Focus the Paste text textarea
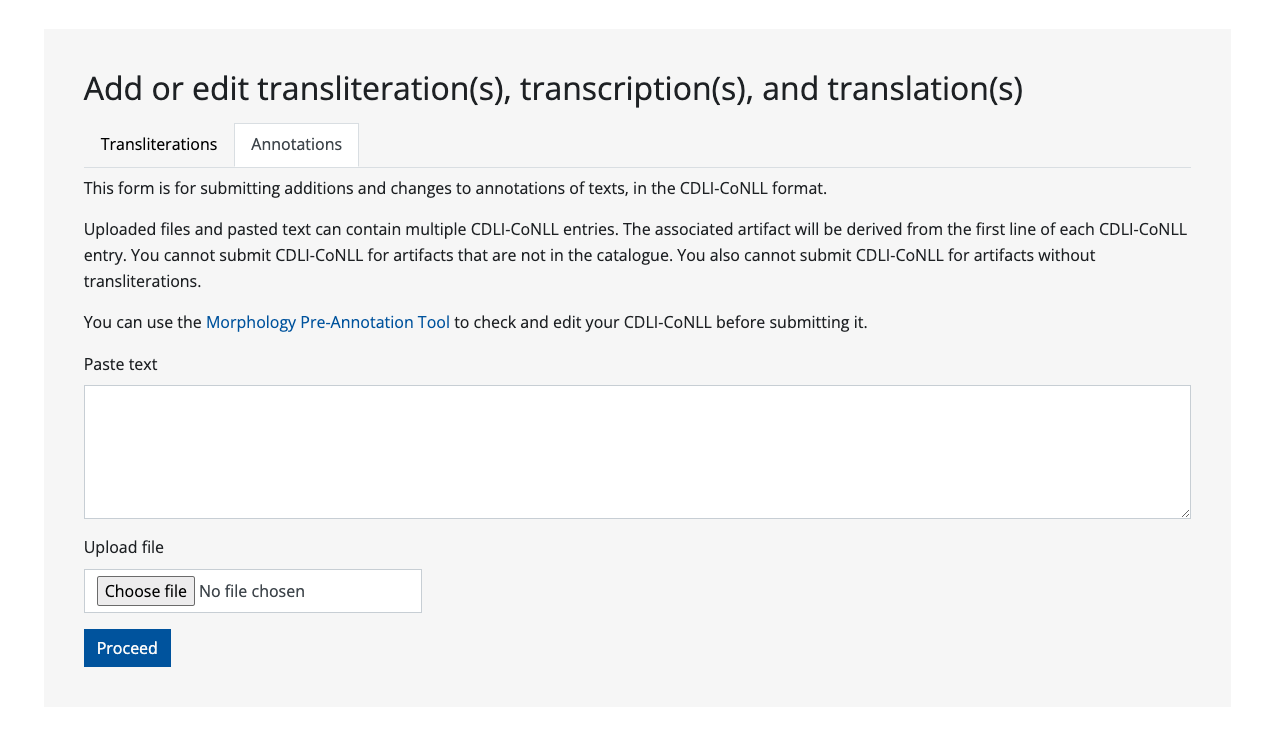1265x733 pixels. tap(636, 451)
